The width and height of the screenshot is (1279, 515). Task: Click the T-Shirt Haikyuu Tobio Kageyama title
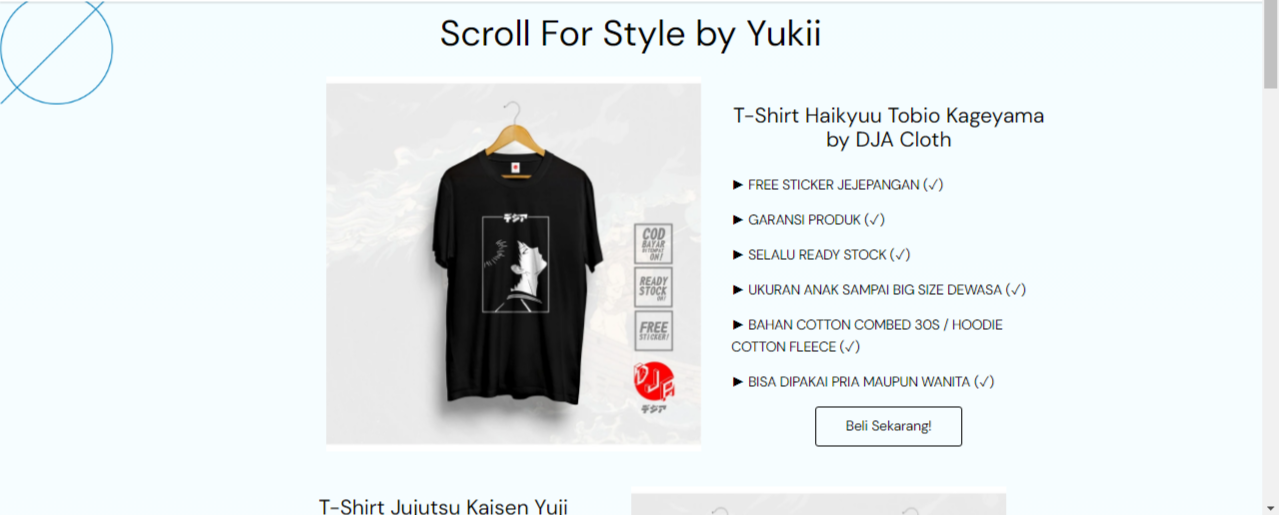[888, 127]
